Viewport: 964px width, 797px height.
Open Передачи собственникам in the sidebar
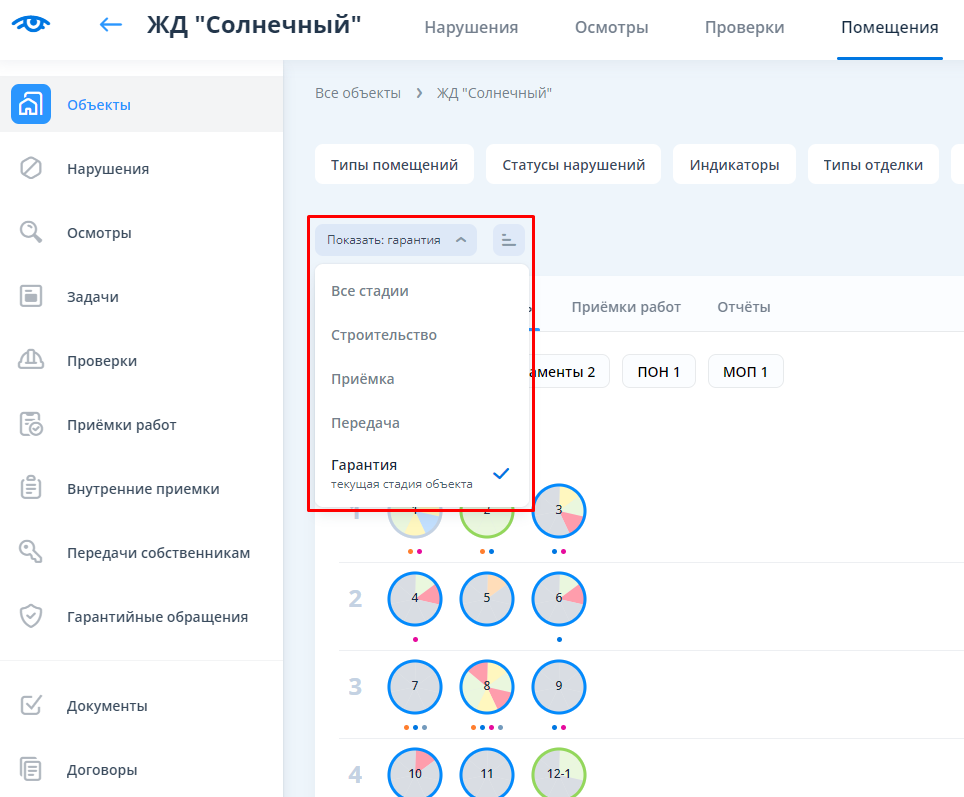coord(158,553)
